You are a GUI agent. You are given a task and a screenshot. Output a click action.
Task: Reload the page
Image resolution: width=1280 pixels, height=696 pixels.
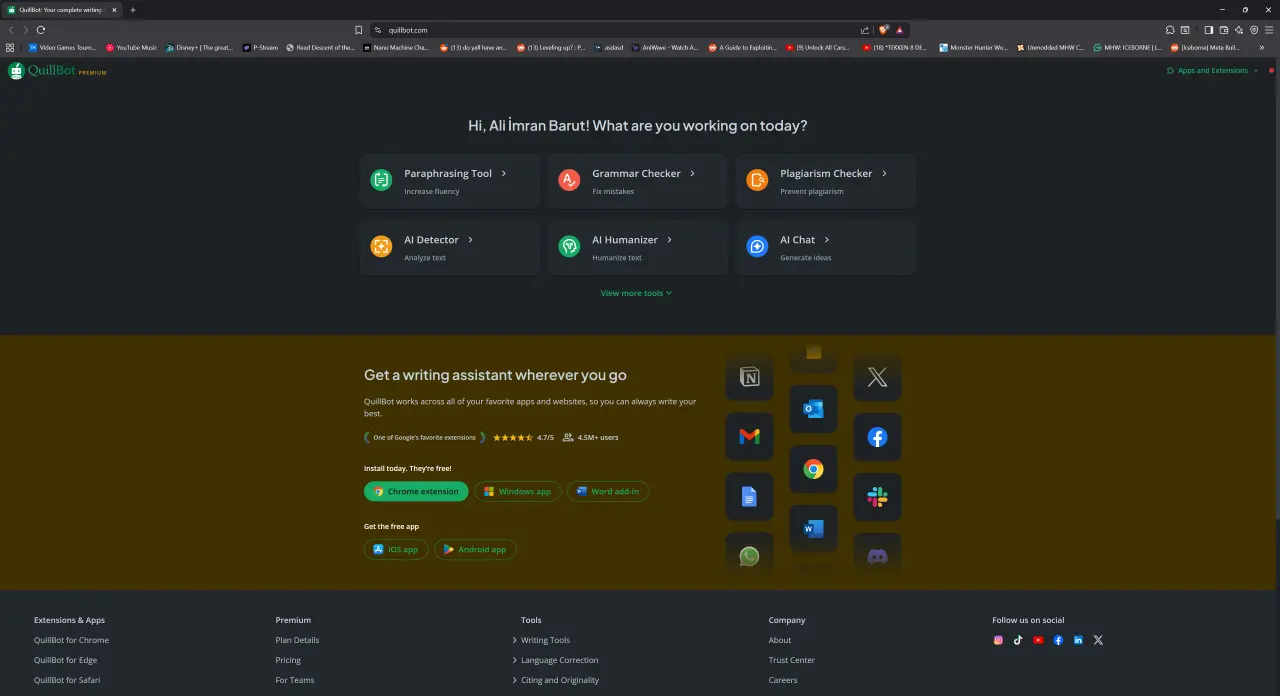coord(41,30)
